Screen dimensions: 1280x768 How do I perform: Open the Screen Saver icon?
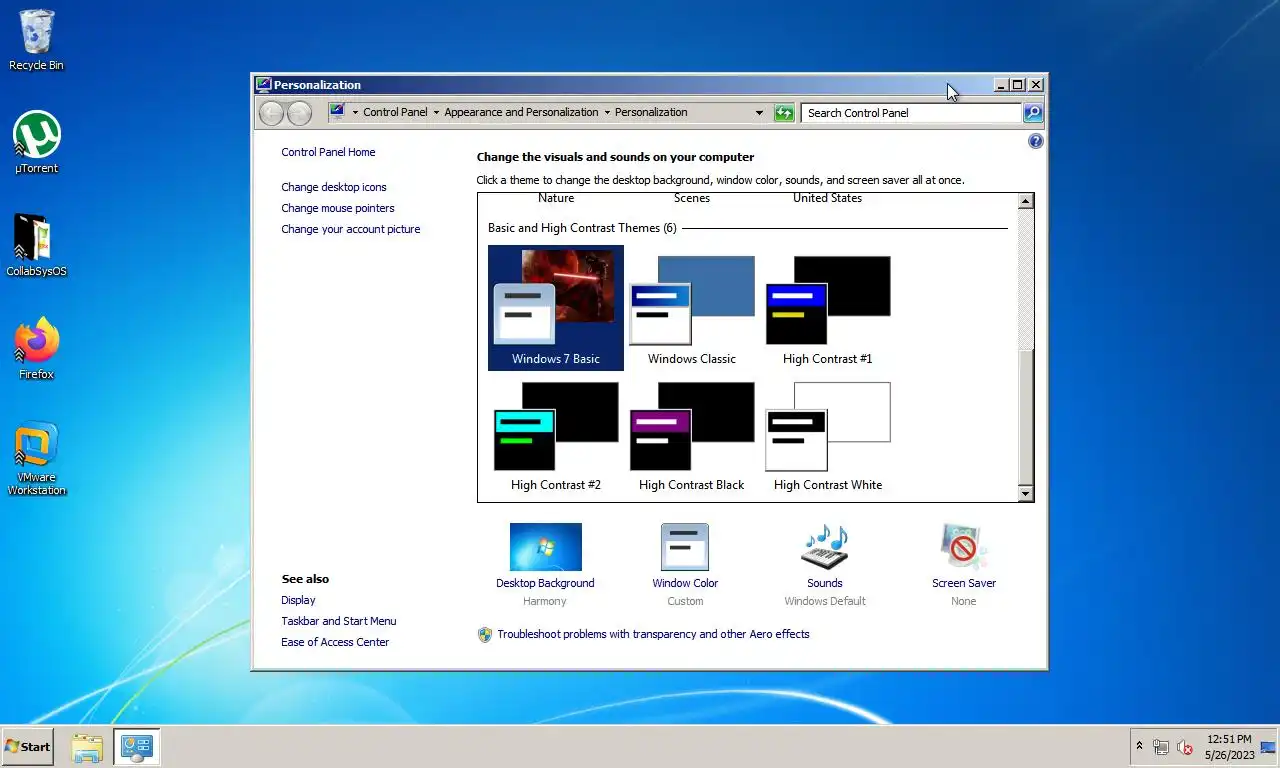(964, 547)
